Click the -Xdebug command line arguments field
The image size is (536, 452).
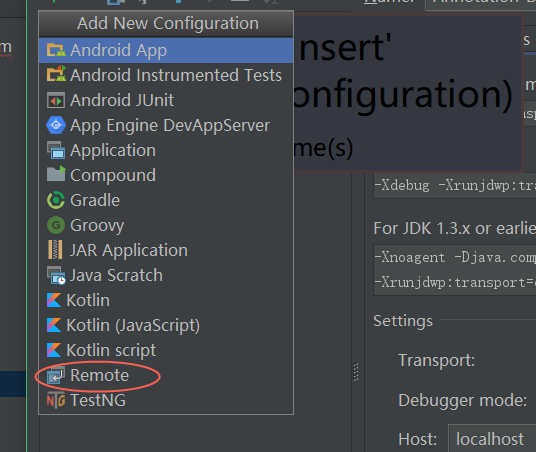[455, 186]
